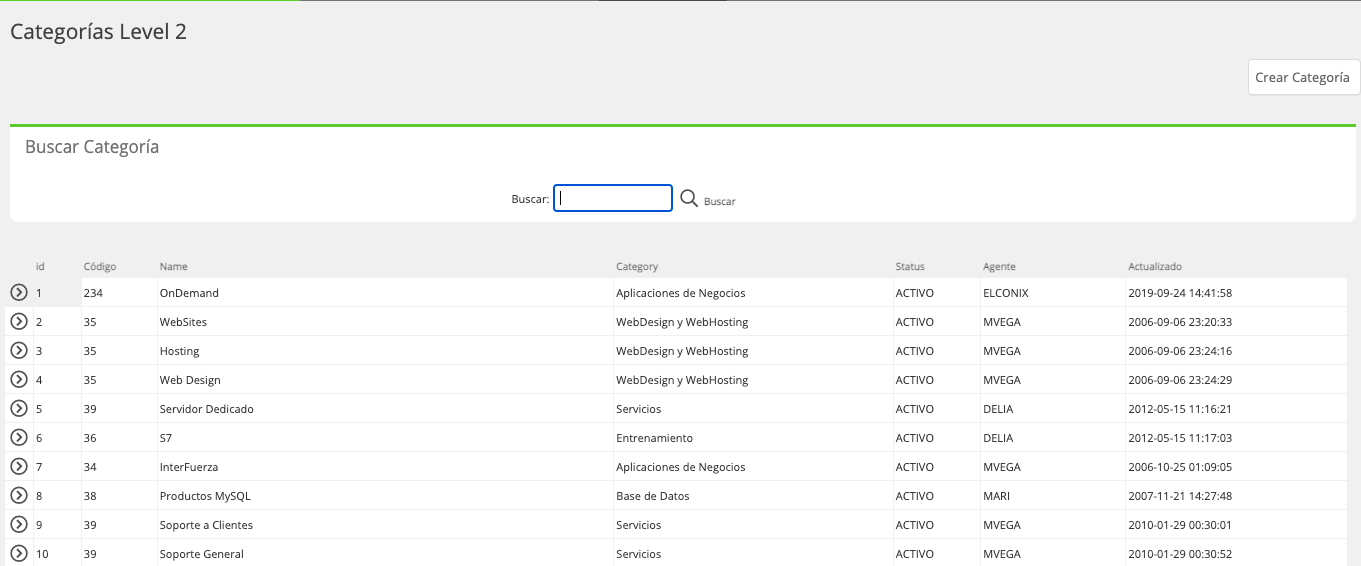The image size is (1361, 566).
Task: Click the Categorías Level 2 page title
Action: click(98, 32)
